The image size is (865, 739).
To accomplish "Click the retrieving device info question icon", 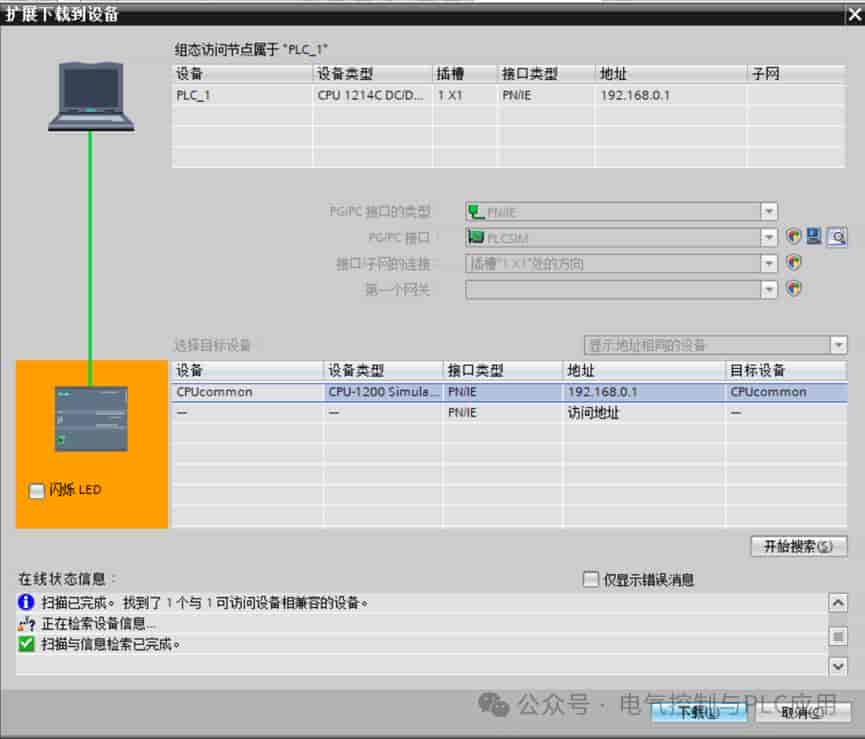I will tap(26, 624).
